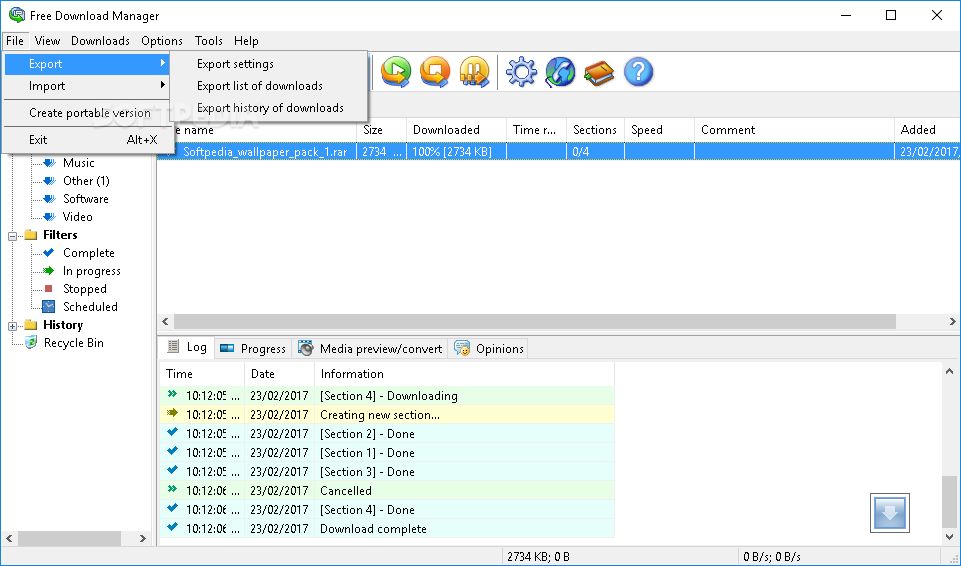Click the red square icon beside Stopped
The width and height of the screenshot is (961, 566).
pyautogui.click(x=48, y=289)
